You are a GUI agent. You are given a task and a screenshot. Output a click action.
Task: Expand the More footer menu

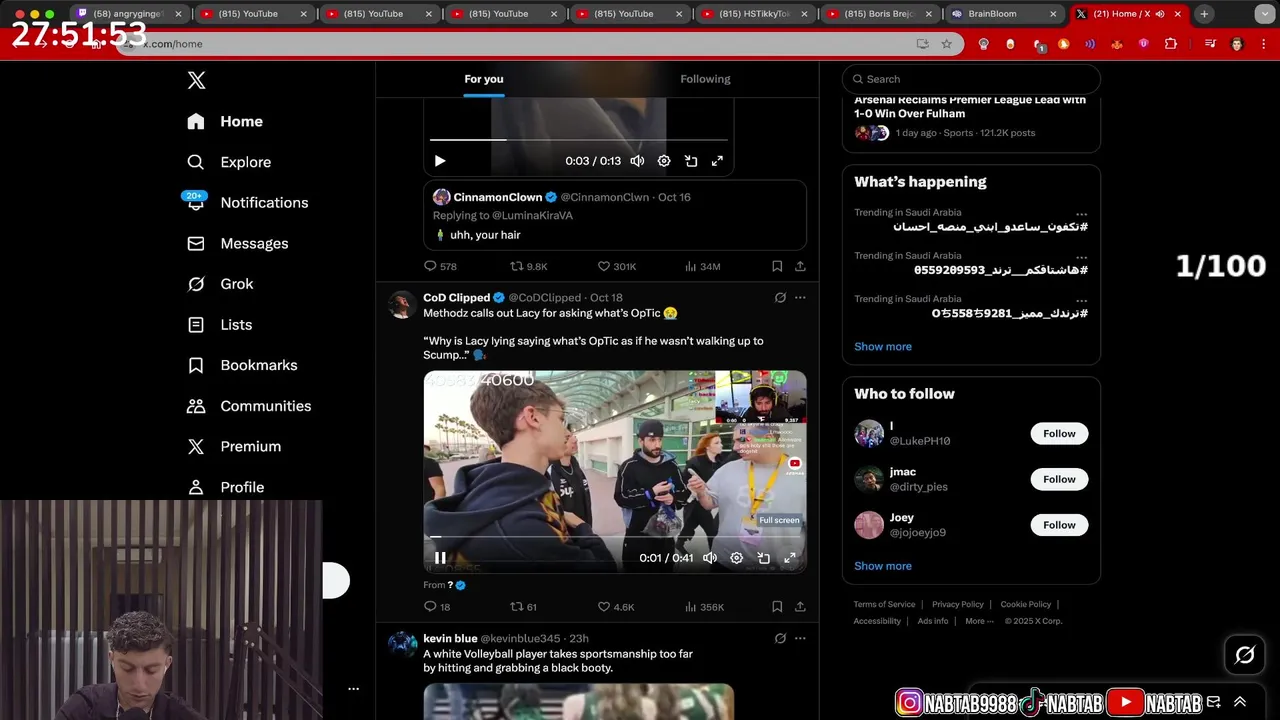point(979,621)
